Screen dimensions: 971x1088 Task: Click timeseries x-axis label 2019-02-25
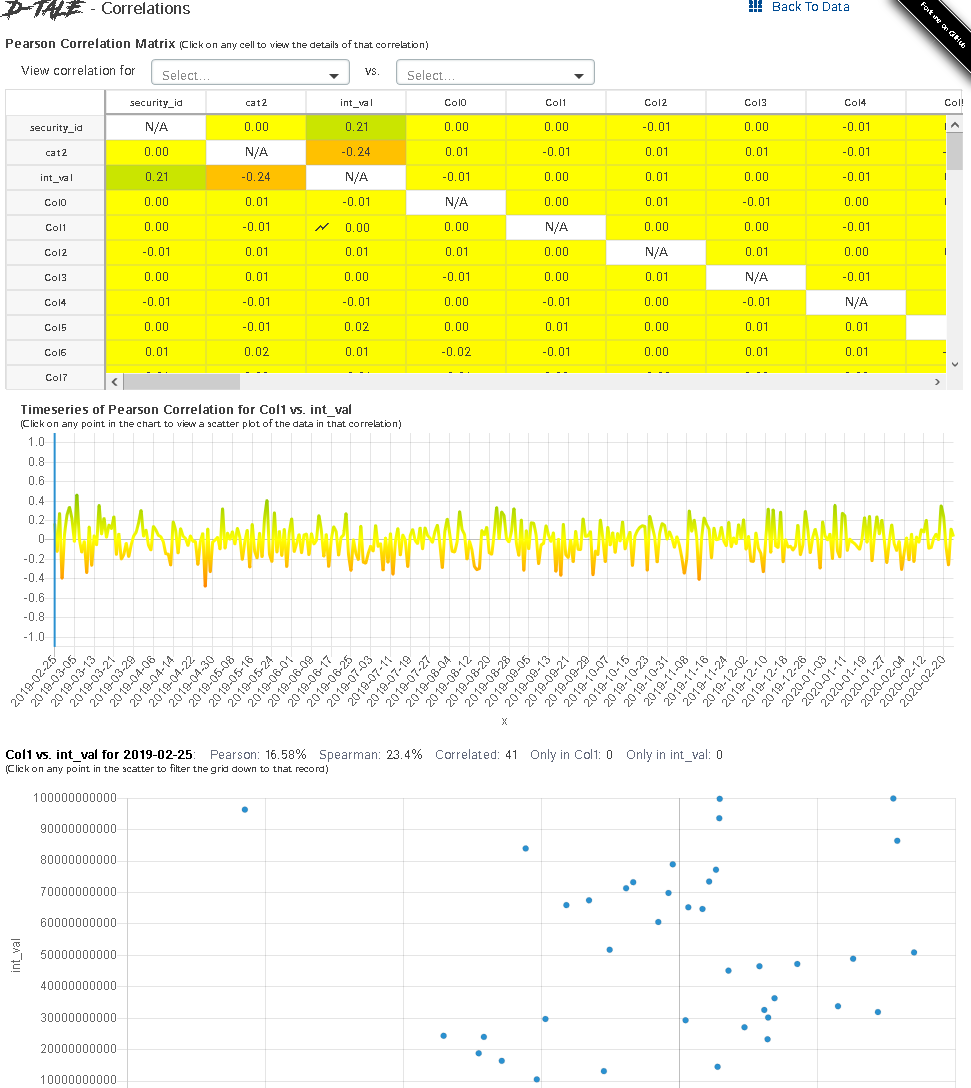coord(34,681)
